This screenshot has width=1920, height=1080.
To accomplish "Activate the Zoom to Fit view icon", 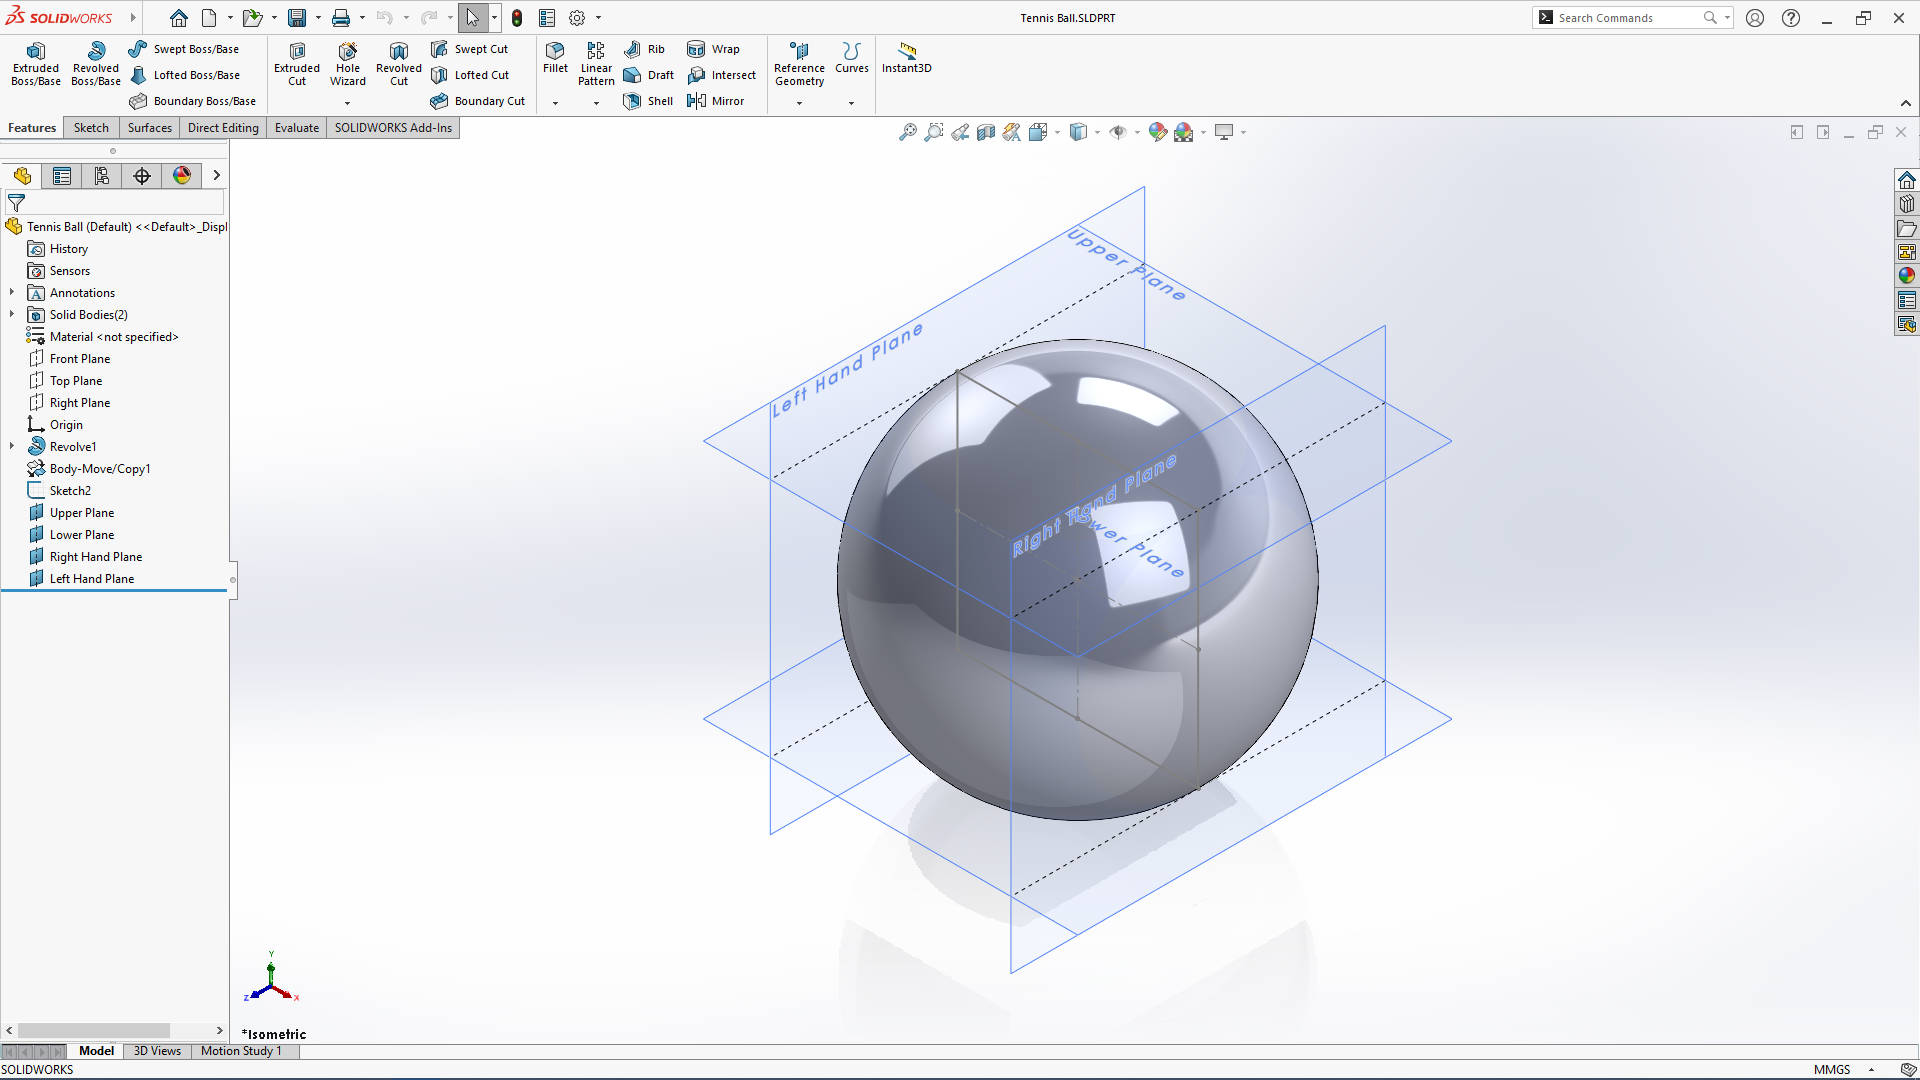I will point(908,131).
